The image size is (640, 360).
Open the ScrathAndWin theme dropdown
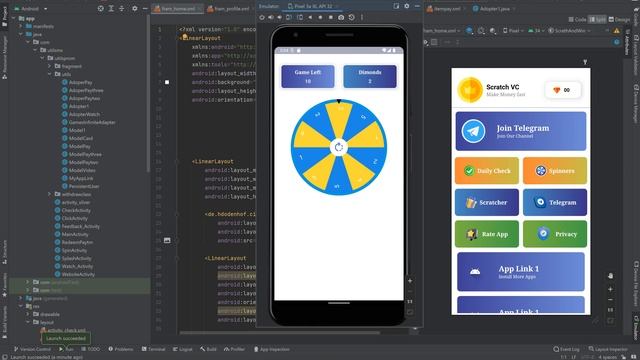tap(569, 31)
